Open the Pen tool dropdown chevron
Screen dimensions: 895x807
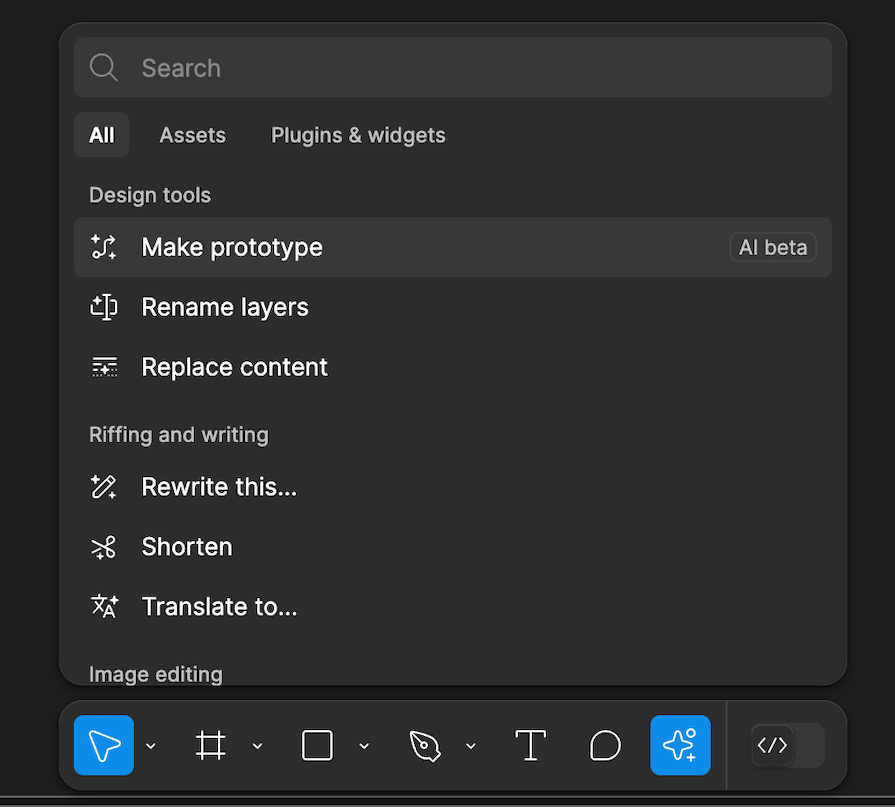470,746
